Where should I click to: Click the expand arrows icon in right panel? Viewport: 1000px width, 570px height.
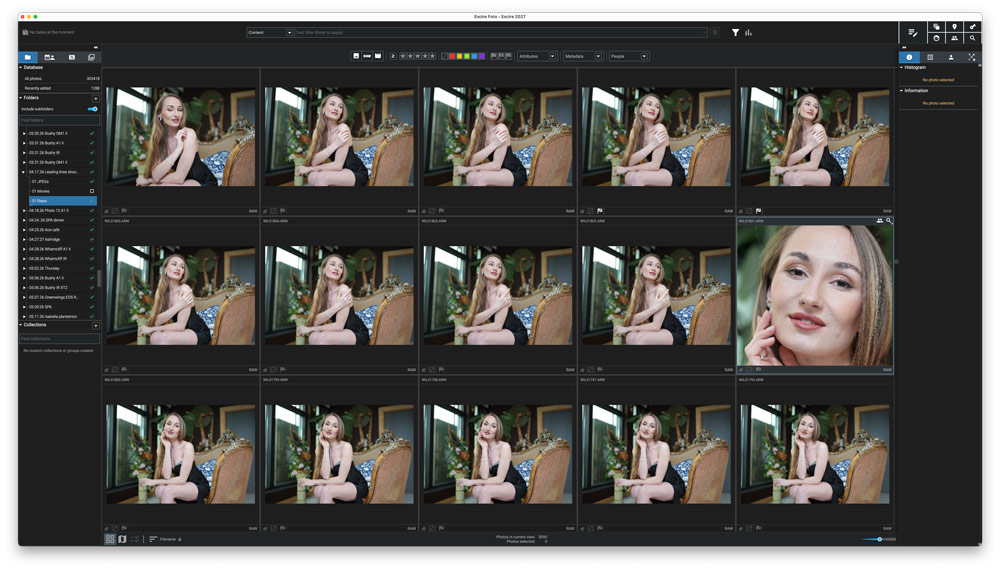(971, 57)
